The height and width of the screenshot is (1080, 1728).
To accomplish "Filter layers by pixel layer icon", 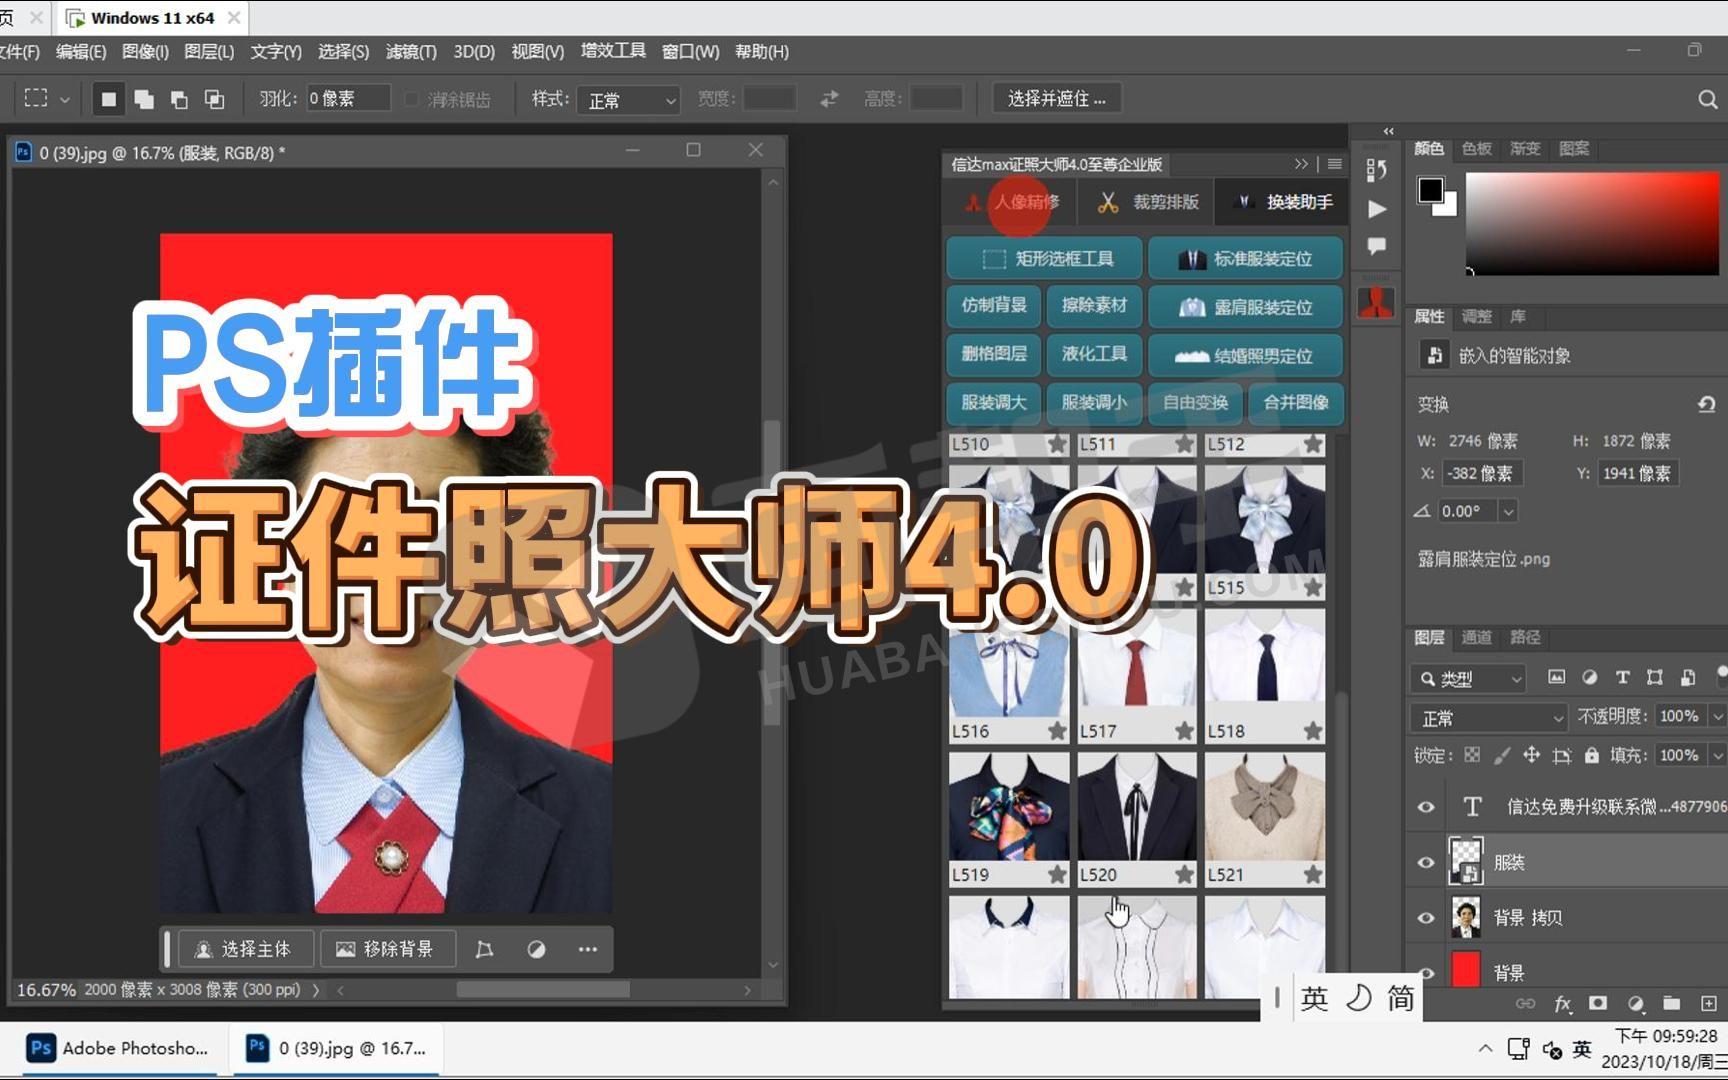I will [1556, 677].
